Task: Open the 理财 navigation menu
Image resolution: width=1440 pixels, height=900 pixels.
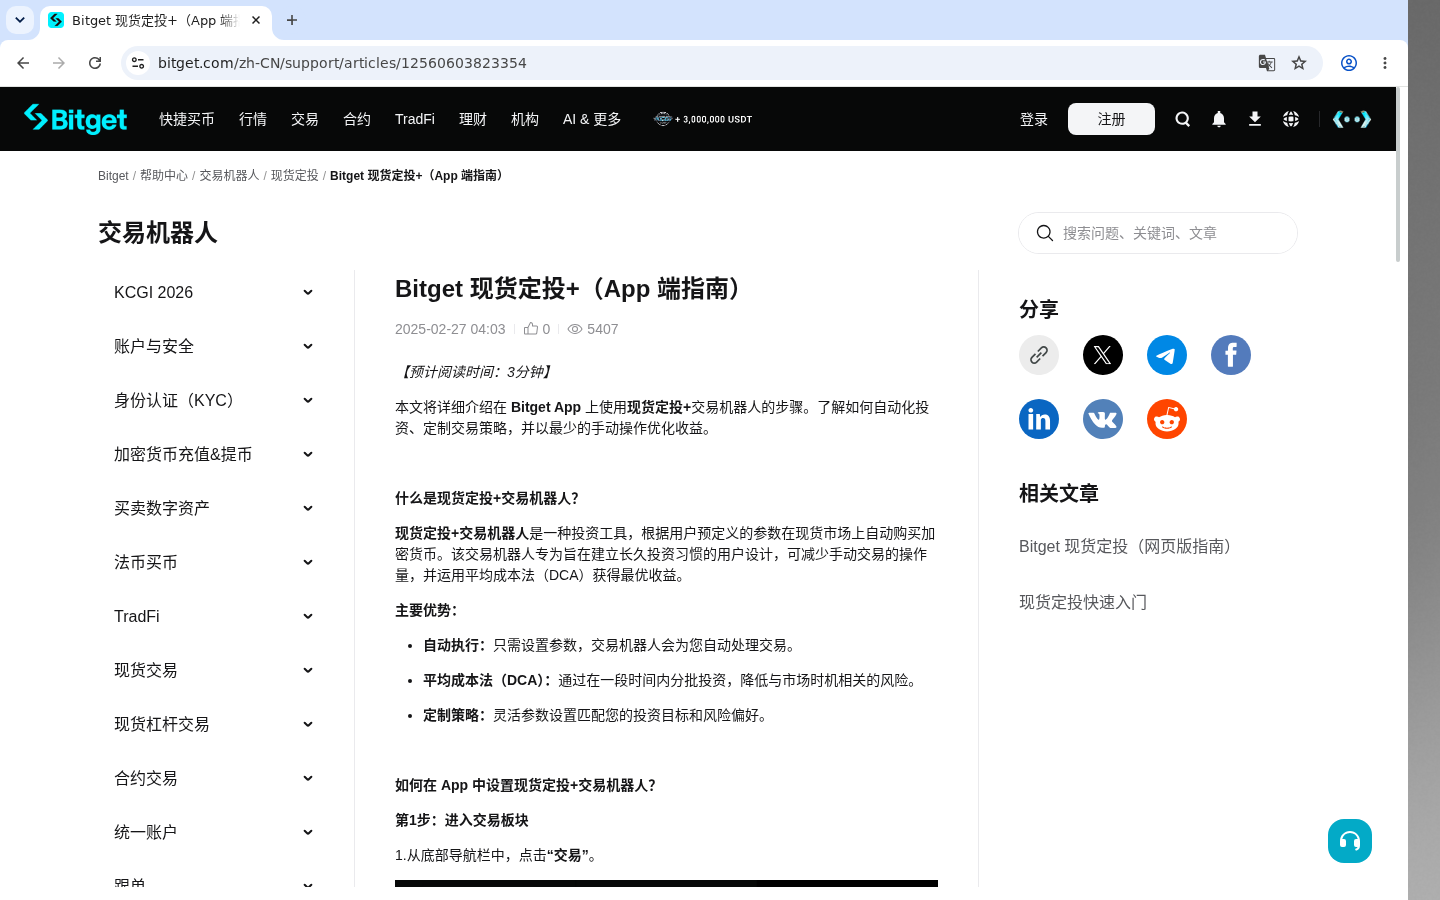Action: pyautogui.click(x=472, y=119)
